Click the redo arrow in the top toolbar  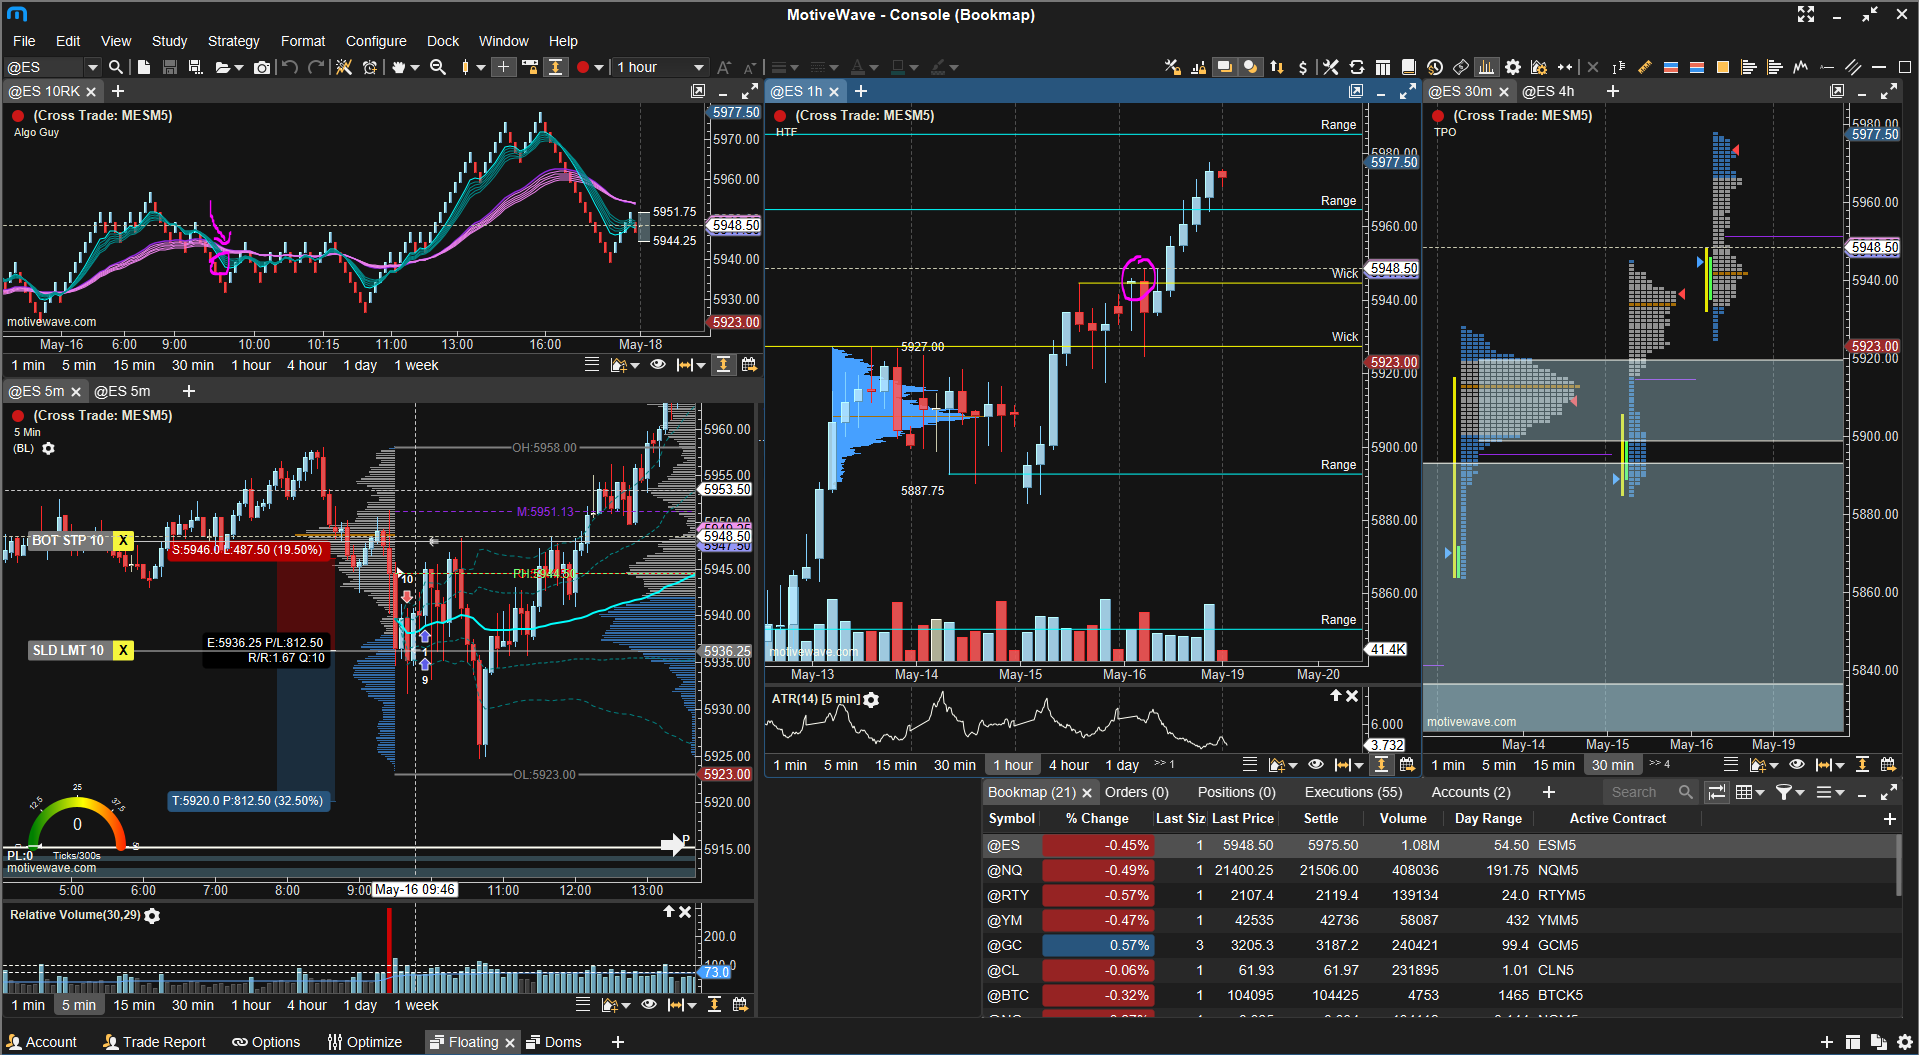point(316,67)
